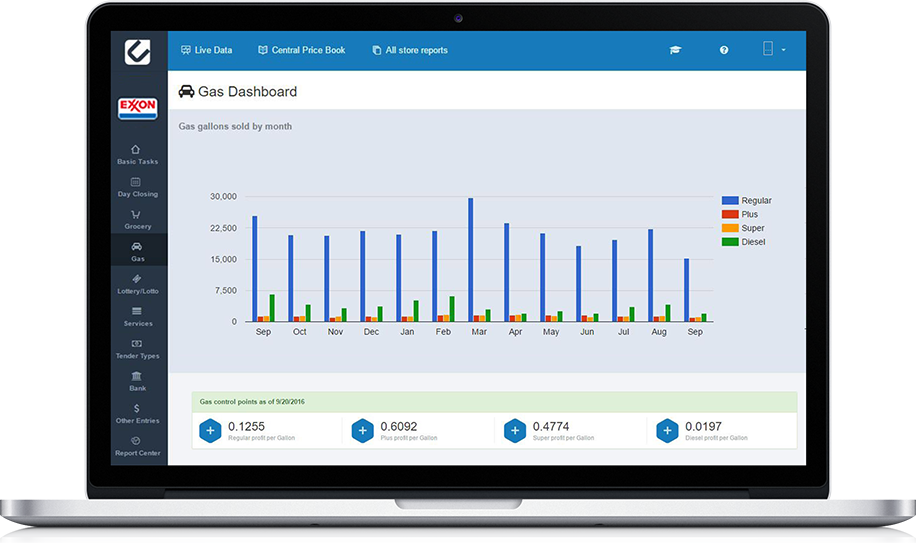Click 'Diesel profit per Gallon' caption
This screenshot has height=543, width=916.
[716, 438]
